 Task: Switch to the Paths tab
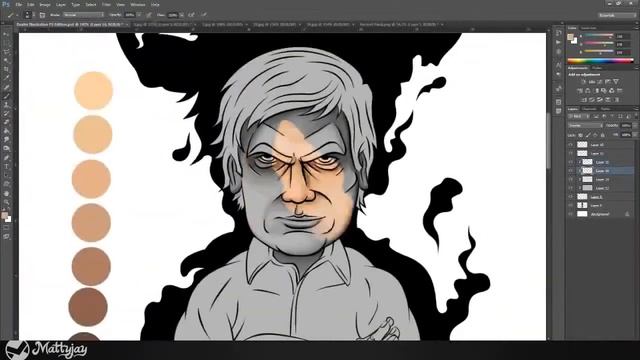pos(606,109)
